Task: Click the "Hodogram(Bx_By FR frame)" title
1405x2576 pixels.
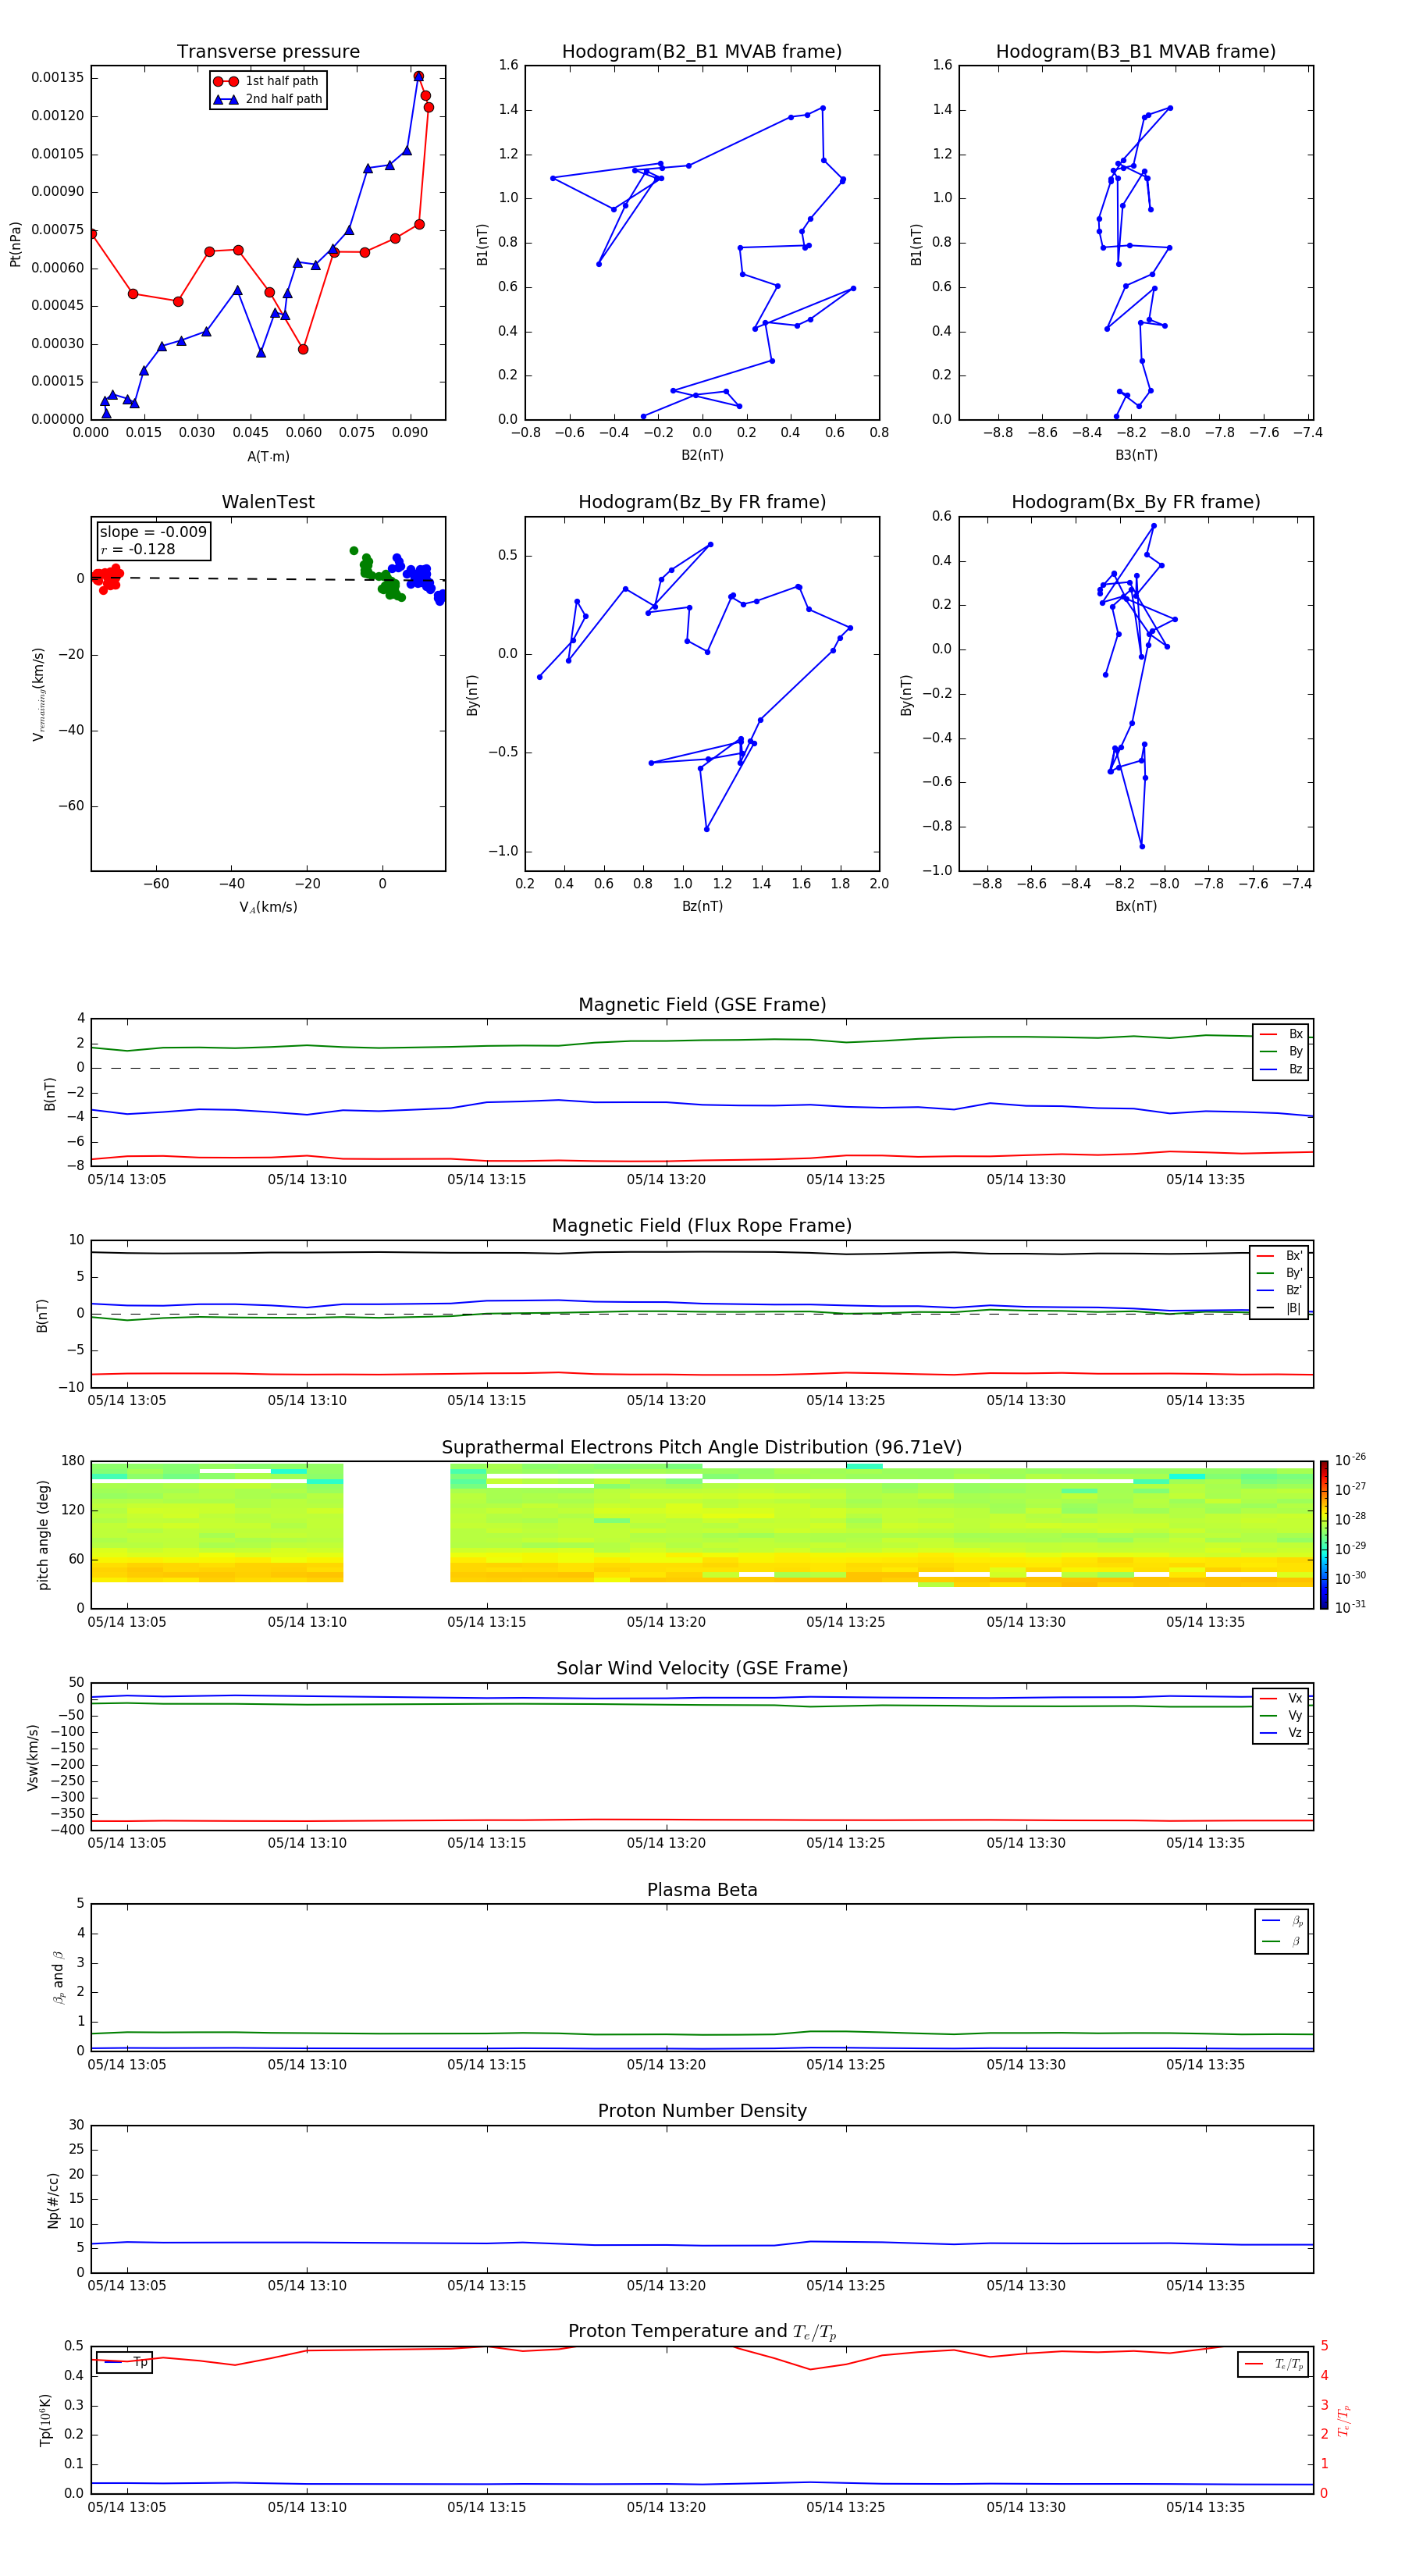Action: [1136, 502]
